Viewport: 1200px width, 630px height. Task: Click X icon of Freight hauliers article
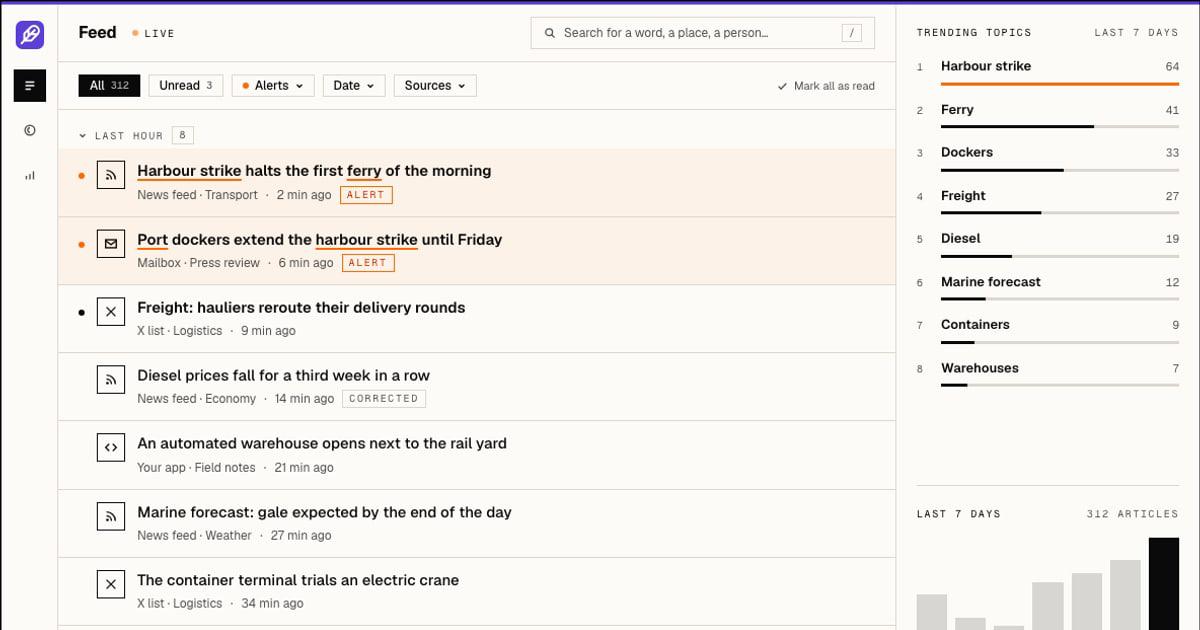click(x=111, y=311)
